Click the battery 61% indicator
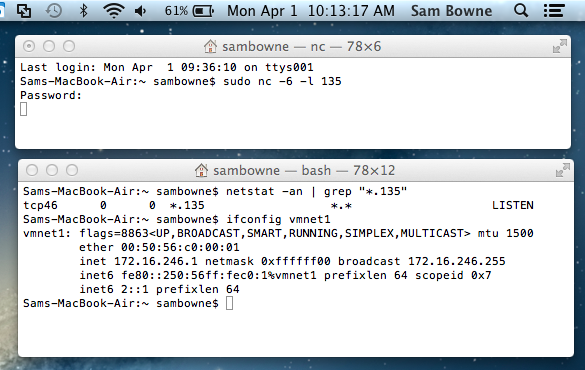The image size is (585, 370). [x=189, y=11]
